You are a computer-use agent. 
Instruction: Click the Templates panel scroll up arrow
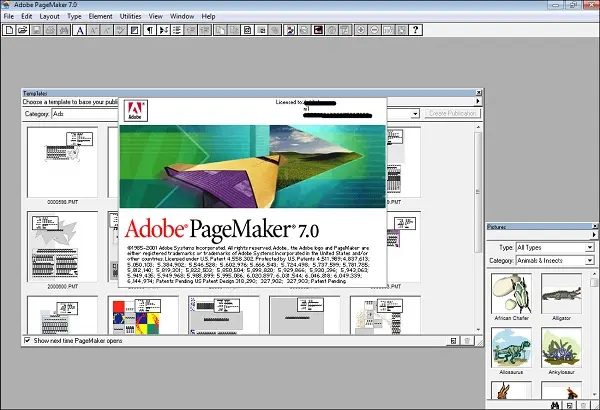pos(478,127)
